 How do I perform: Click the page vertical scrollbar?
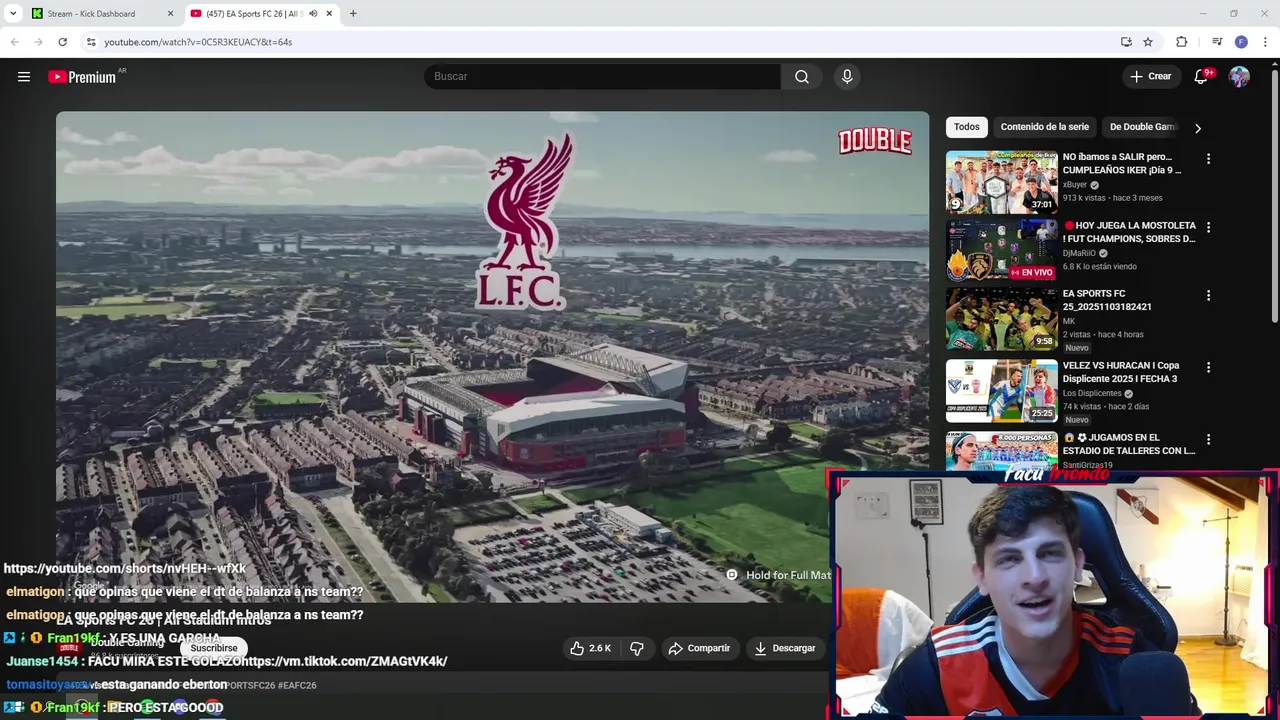1274,195
